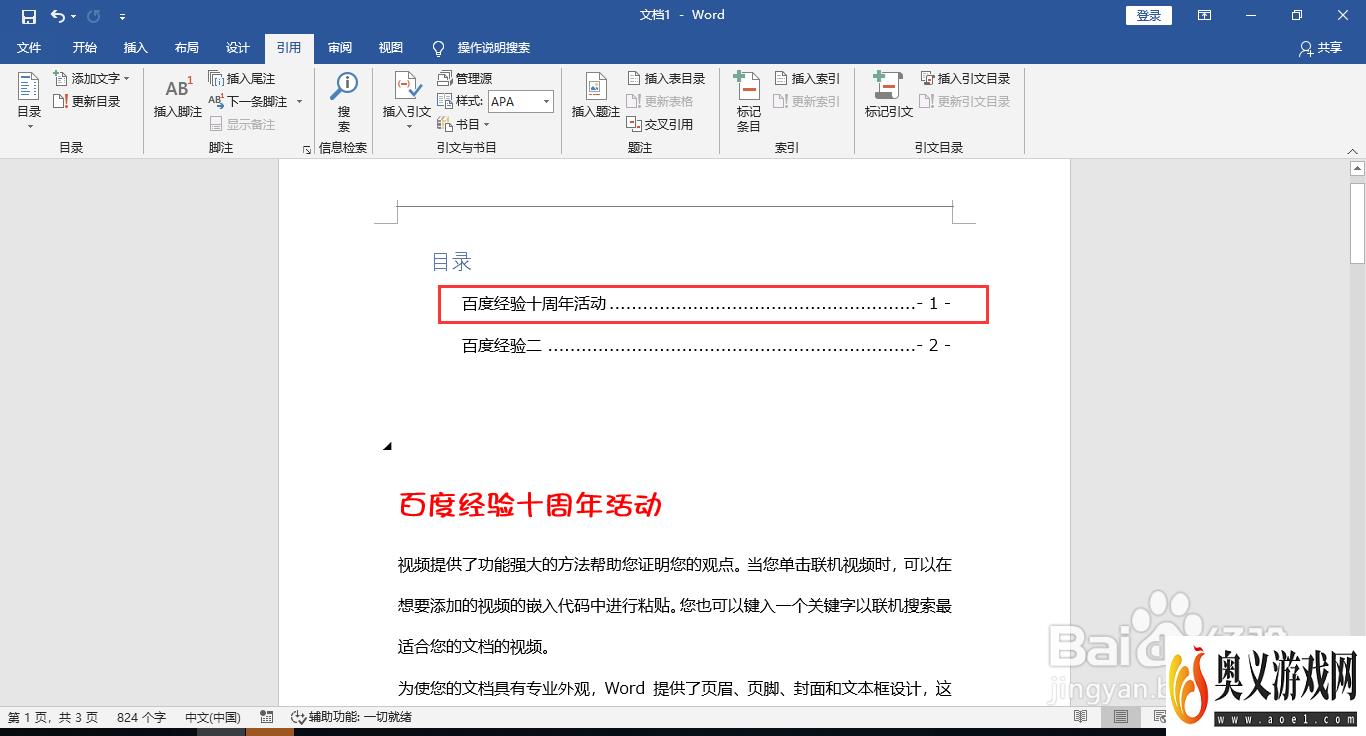Switch to the 视图 tab
The image size is (1366, 736).
[391, 48]
